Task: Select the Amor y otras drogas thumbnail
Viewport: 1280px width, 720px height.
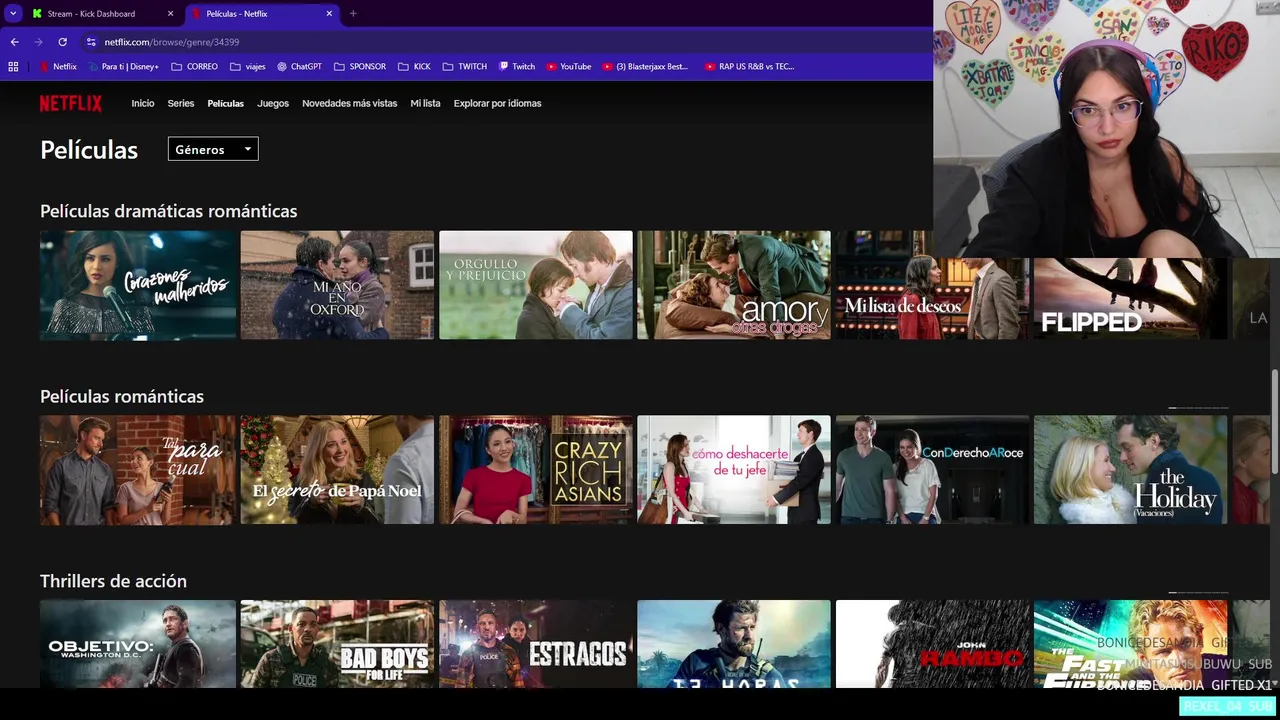Action: coord(734,285)
